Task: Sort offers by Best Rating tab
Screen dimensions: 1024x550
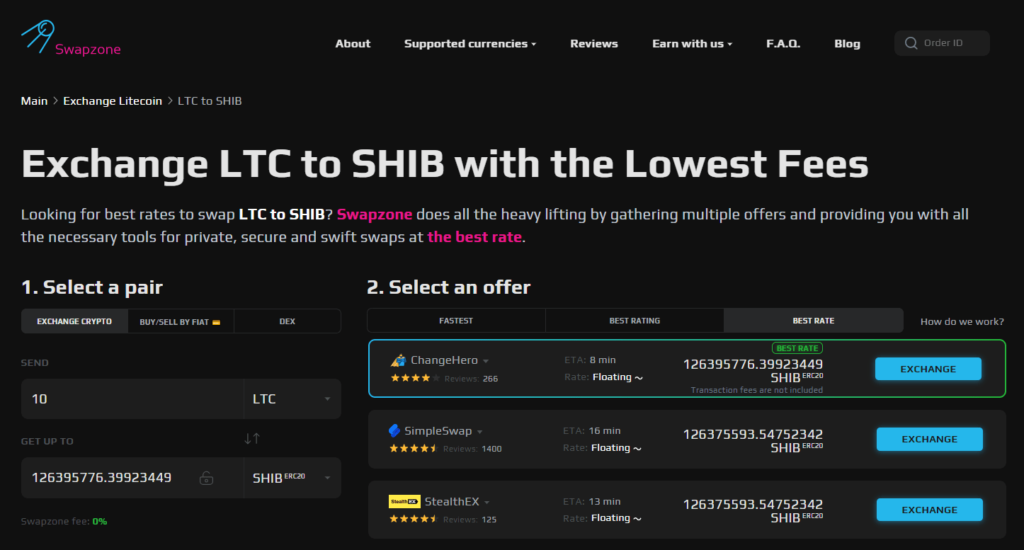Action: point(634,321)
